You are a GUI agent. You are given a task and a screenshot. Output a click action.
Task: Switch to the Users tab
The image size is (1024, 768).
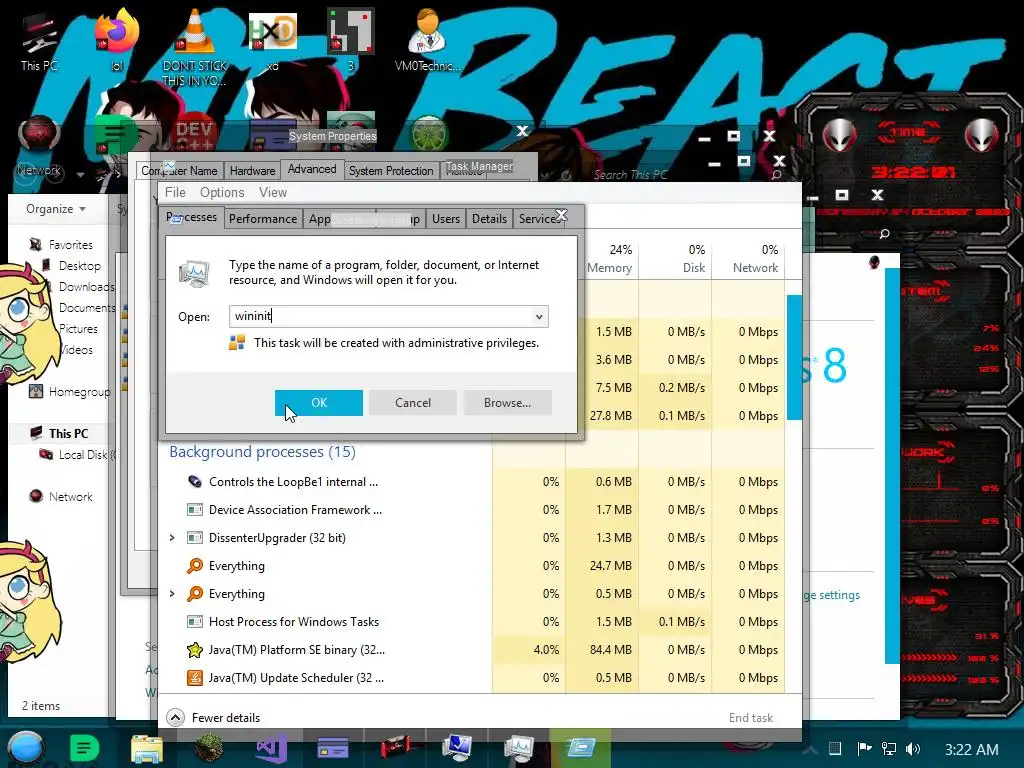coord(445,219)
